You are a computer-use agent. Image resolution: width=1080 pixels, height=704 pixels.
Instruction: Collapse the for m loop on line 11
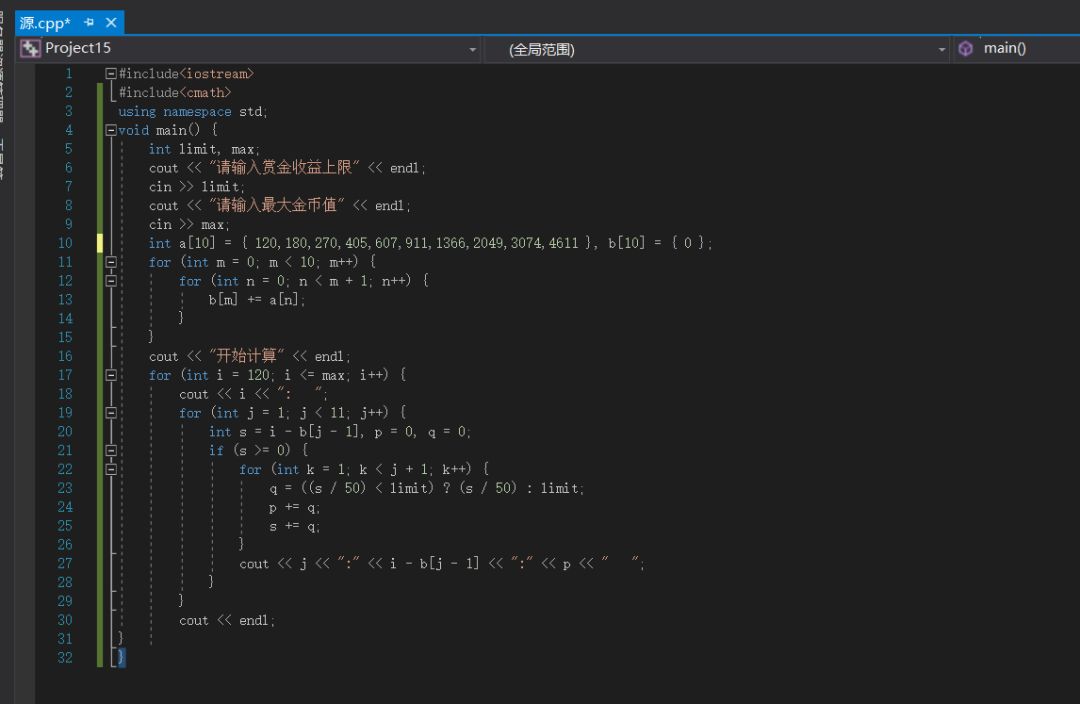111,262
